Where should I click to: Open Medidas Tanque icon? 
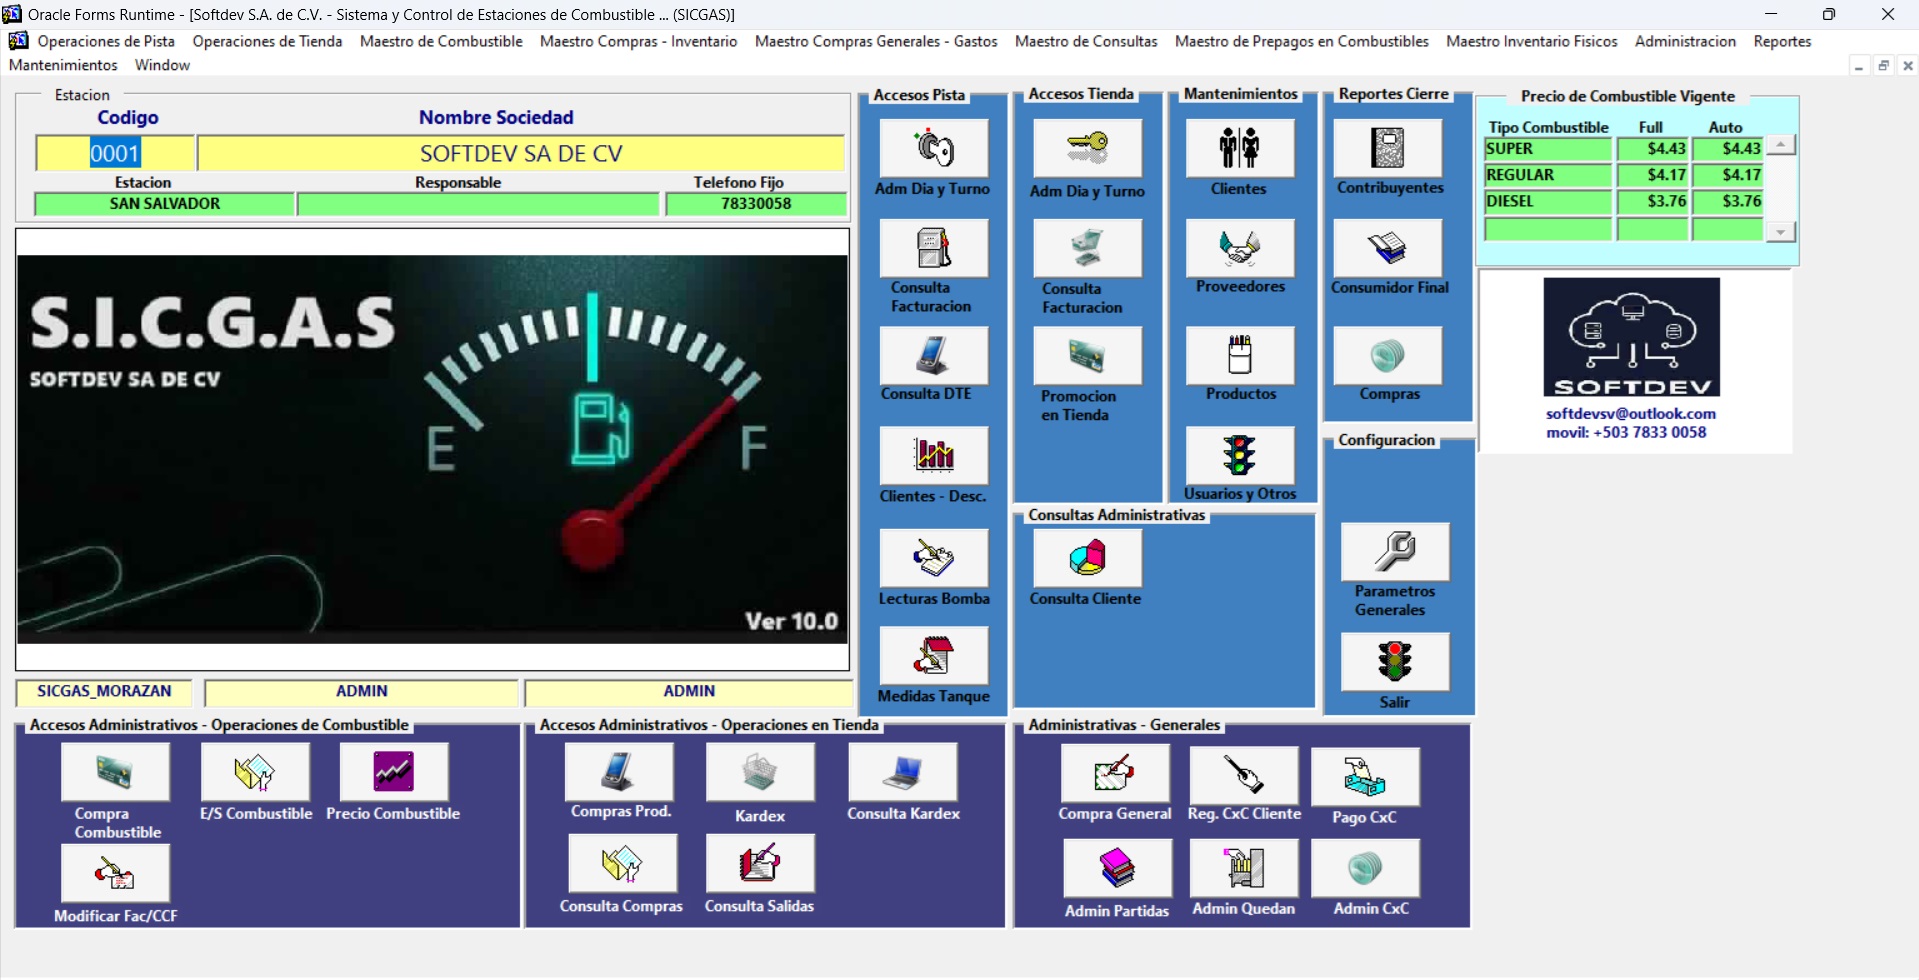point(933,656)
